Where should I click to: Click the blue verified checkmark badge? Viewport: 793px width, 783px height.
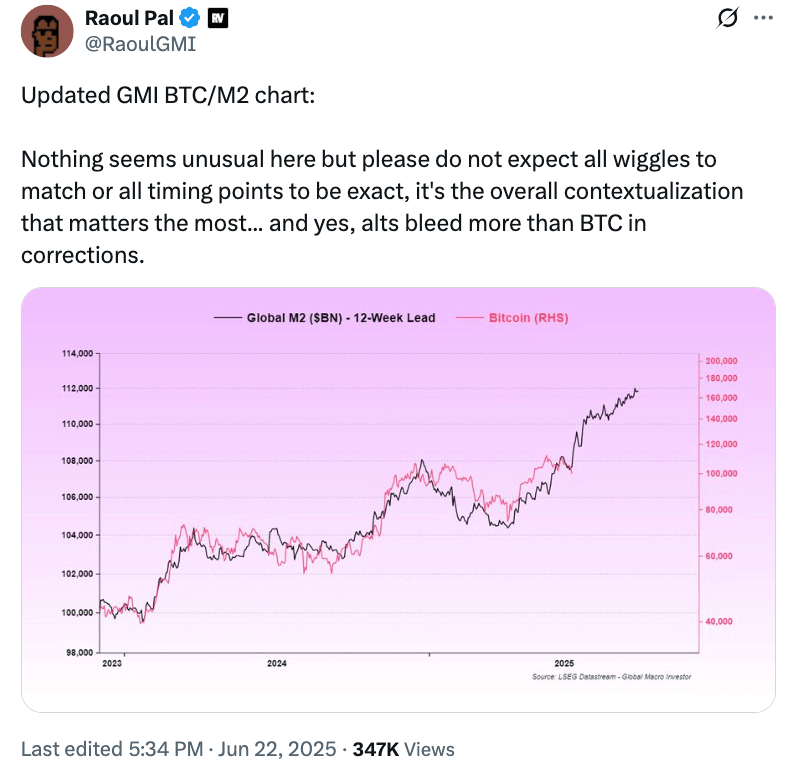coord(188,18)
